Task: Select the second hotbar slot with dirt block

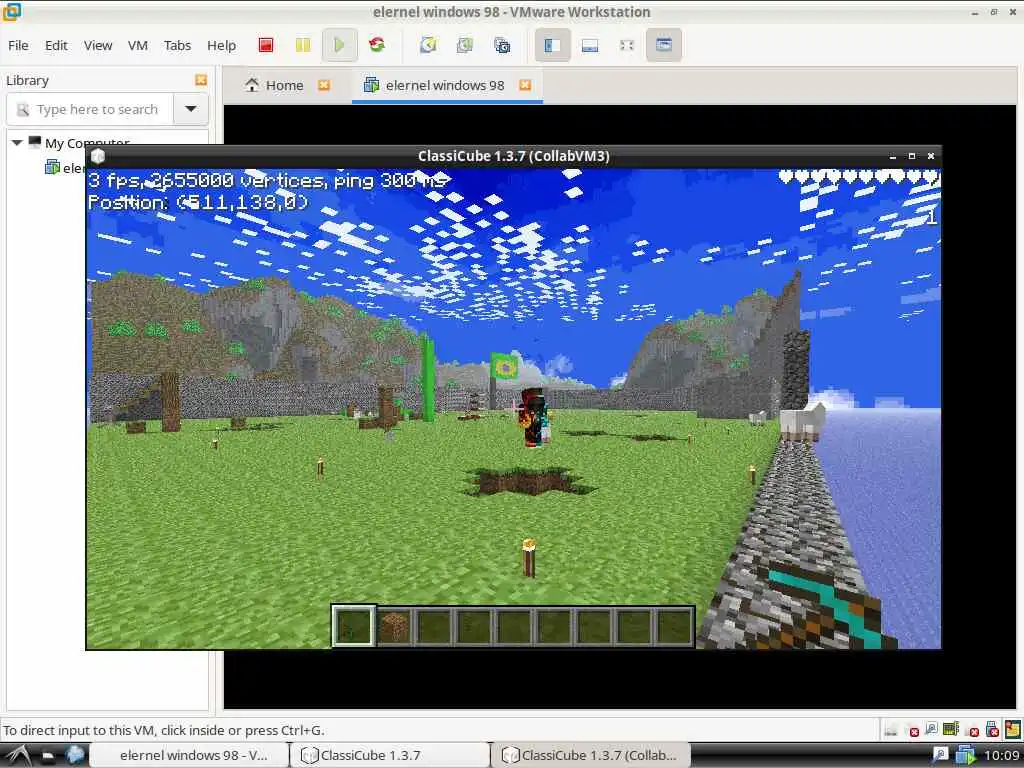Action: (394, 626)
